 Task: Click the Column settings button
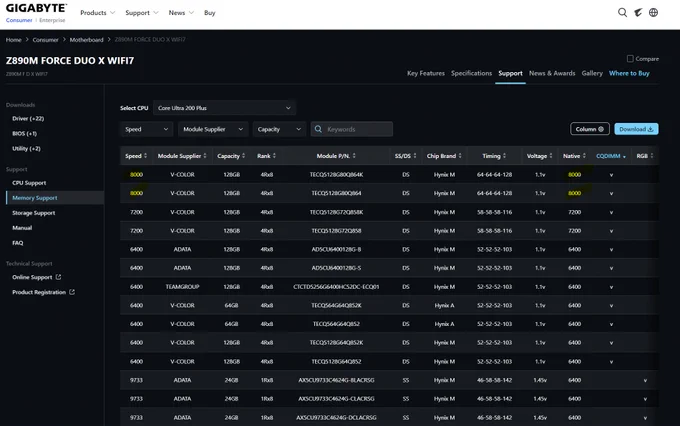click(590, 129)
